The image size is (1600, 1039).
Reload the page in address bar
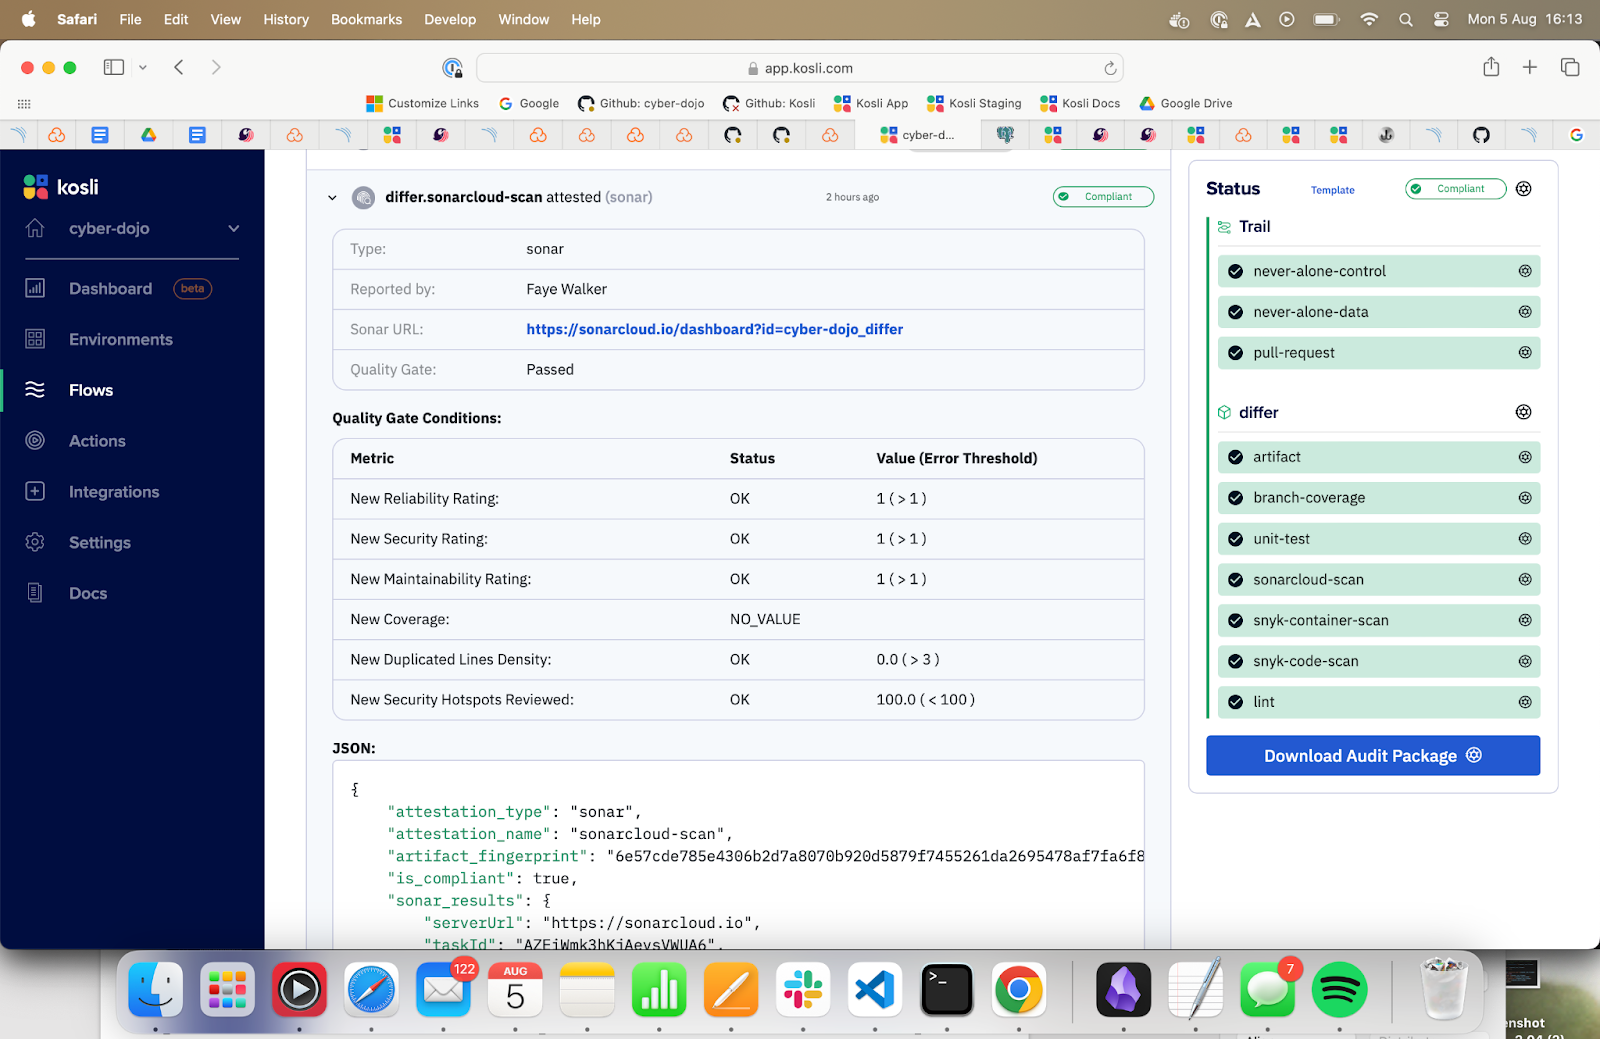pos(1110,68)
